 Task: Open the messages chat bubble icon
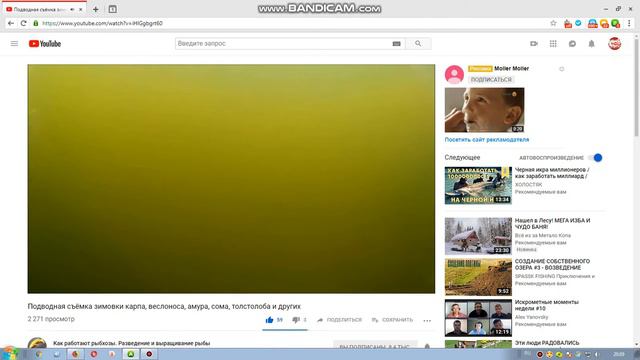coord(572,43)
